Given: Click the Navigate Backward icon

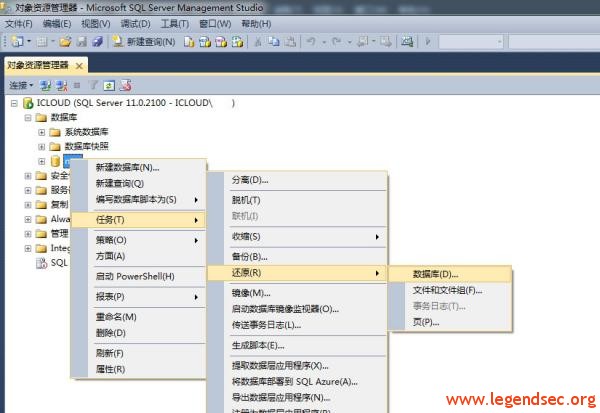Looking at the screenshot, I should 362,41.
